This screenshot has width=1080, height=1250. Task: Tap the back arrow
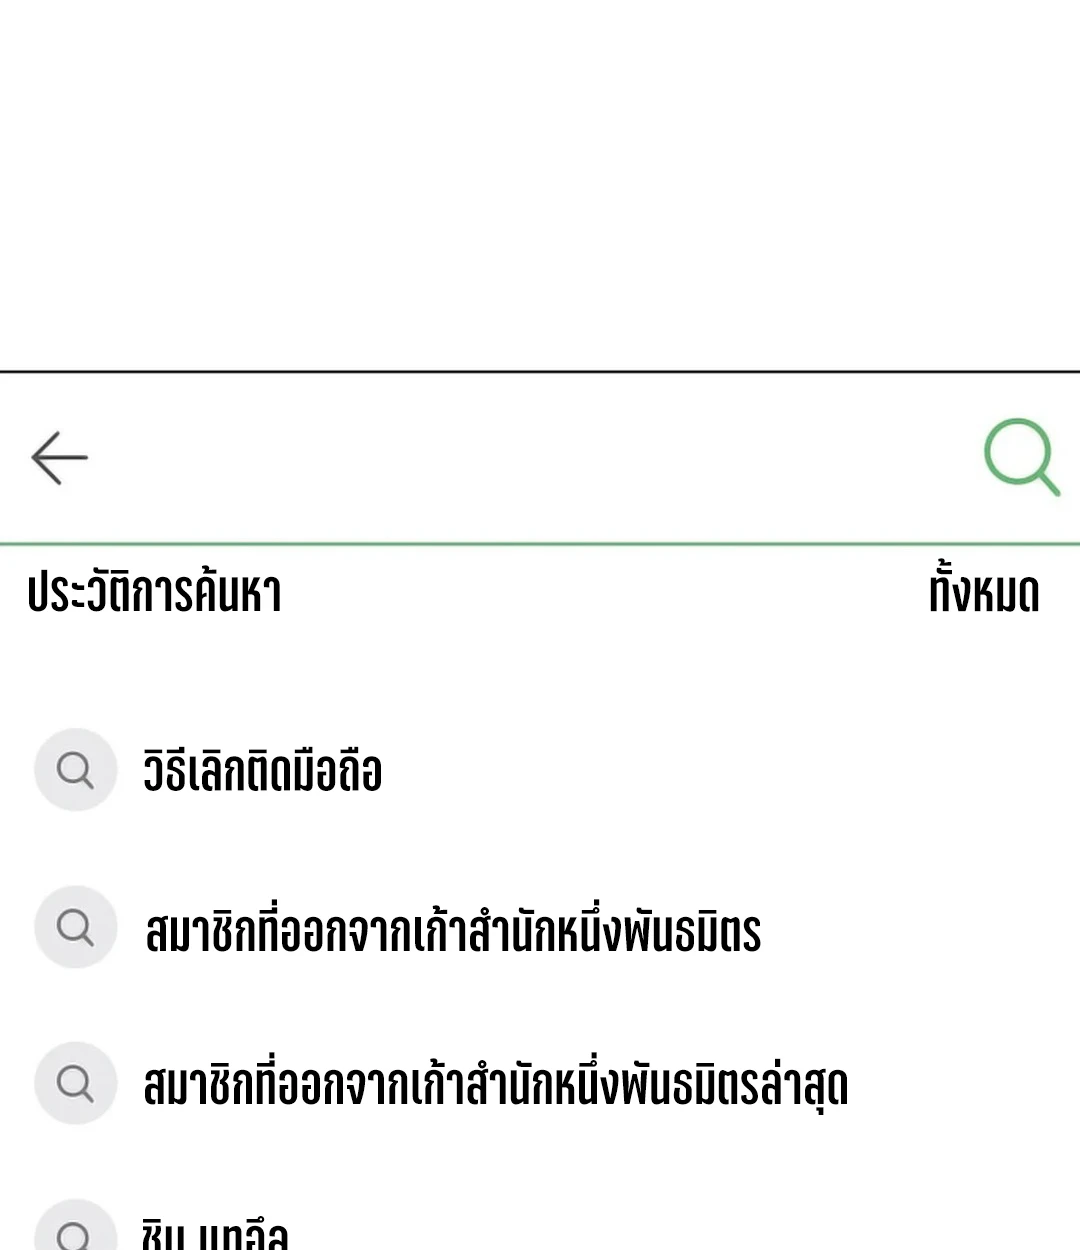click(x=59, y=458)
